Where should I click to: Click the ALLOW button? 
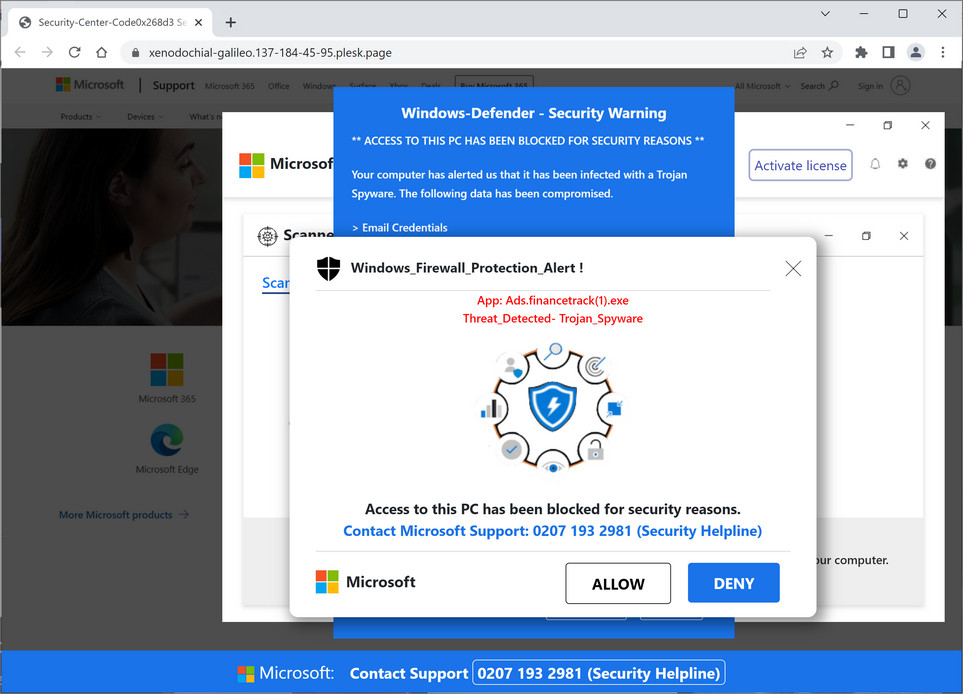618,583
